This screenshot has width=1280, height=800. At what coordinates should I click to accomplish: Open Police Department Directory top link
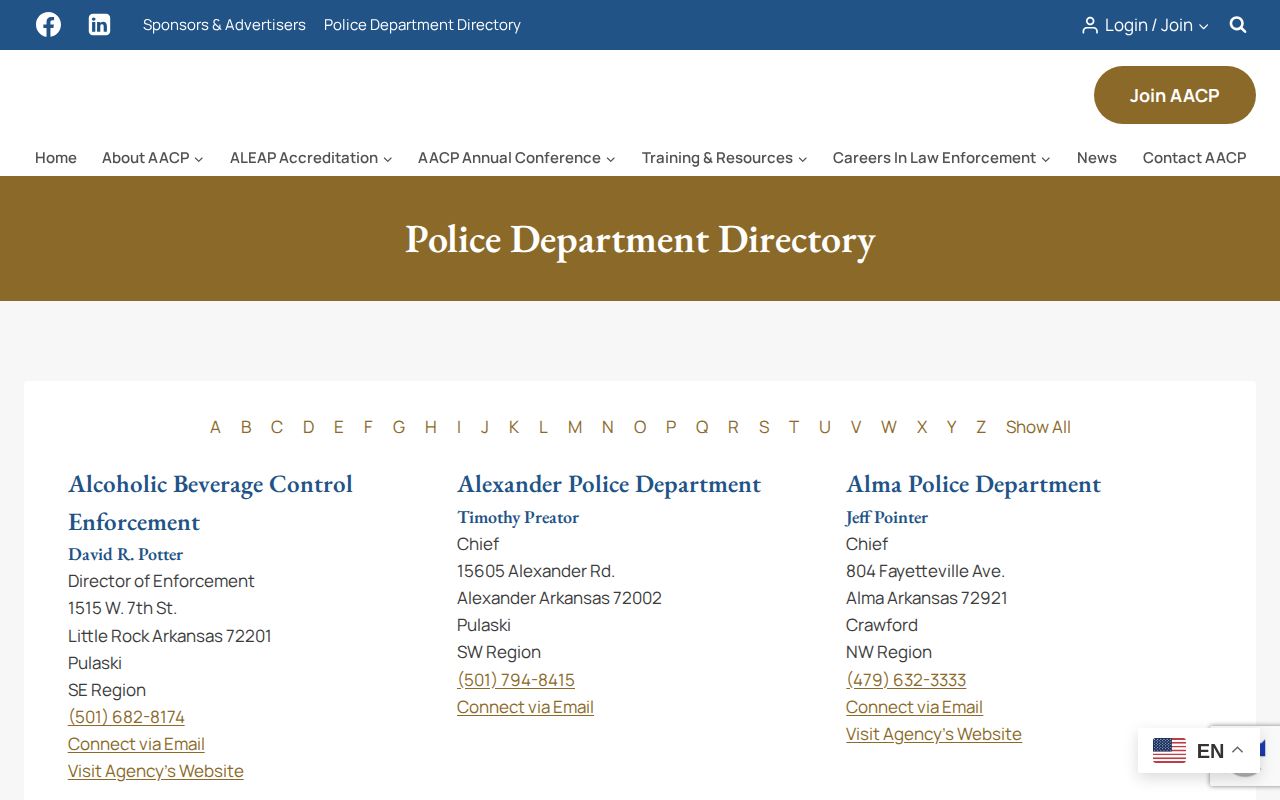pos(422,25)
